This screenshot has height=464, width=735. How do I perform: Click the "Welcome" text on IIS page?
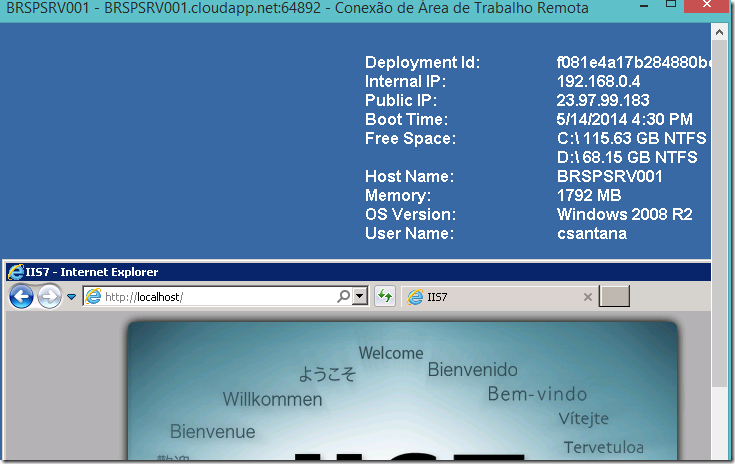tap(391, 353)
